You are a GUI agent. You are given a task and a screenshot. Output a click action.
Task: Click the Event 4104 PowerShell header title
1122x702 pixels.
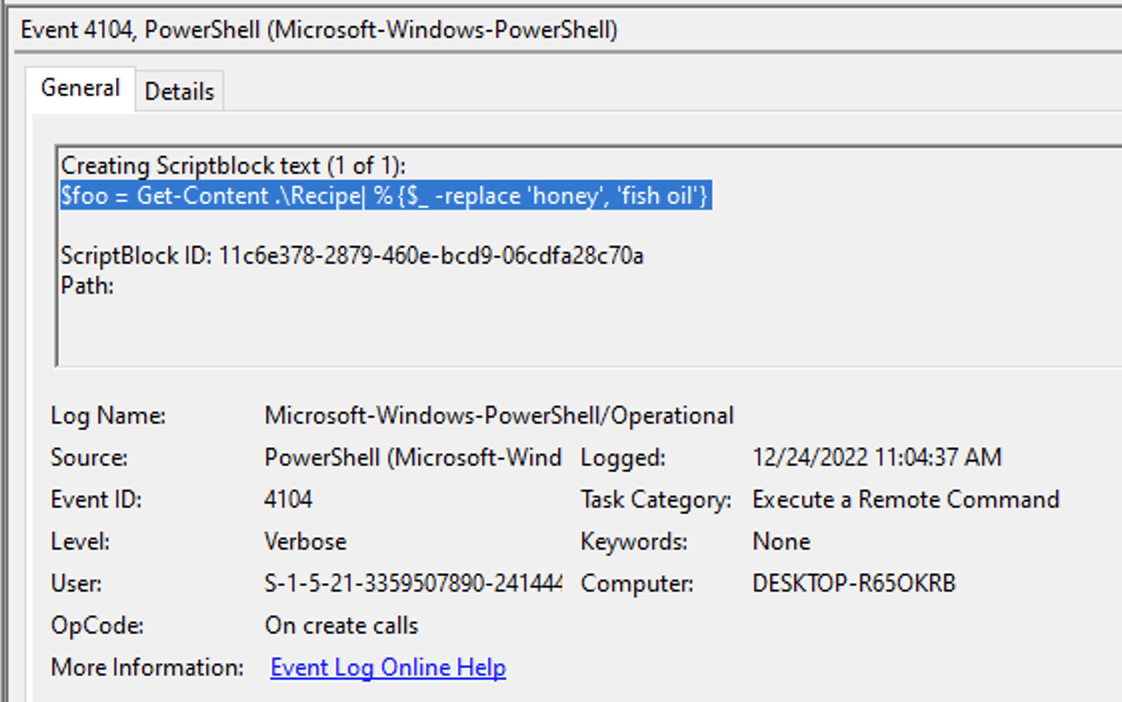[319, 30]
